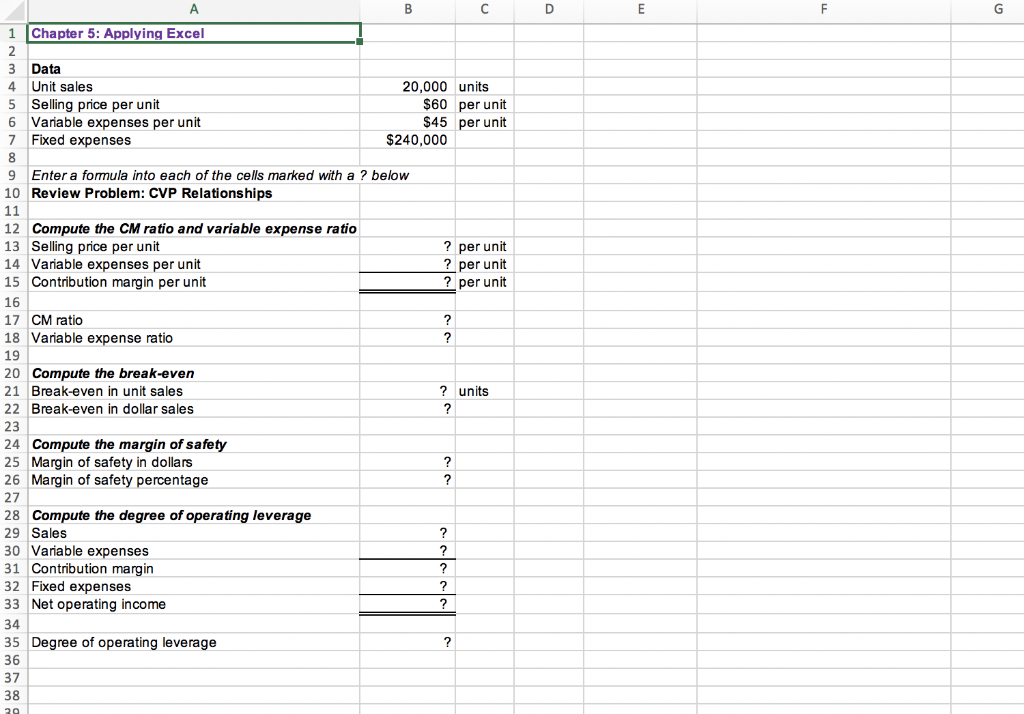Select column F header
The width and height of the screenshot is (1024, 714).
tap(822, 9)
